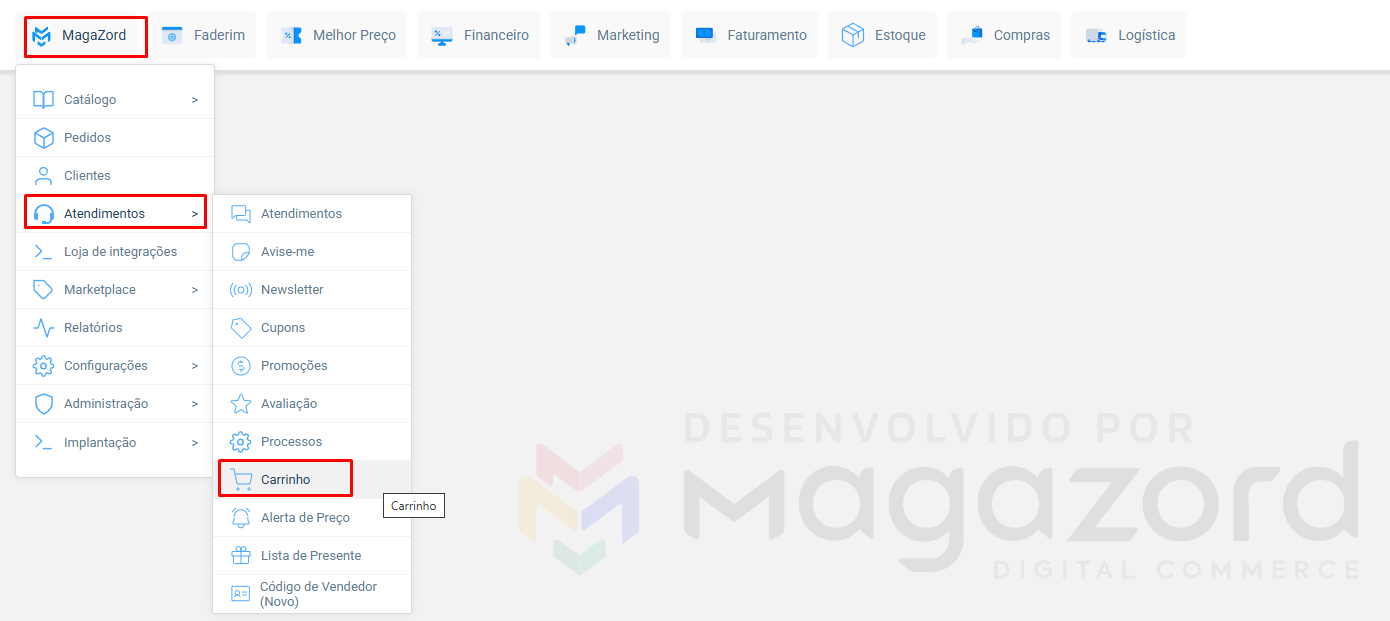Click the Marketplace tag icon
This screenshot has width=1390, height=621.
(43, 290)
